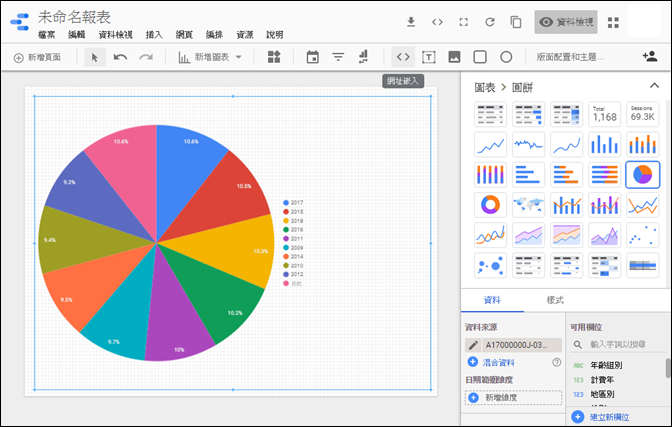Insert a text box
This screenshot has height=427, width=672.
429,57
